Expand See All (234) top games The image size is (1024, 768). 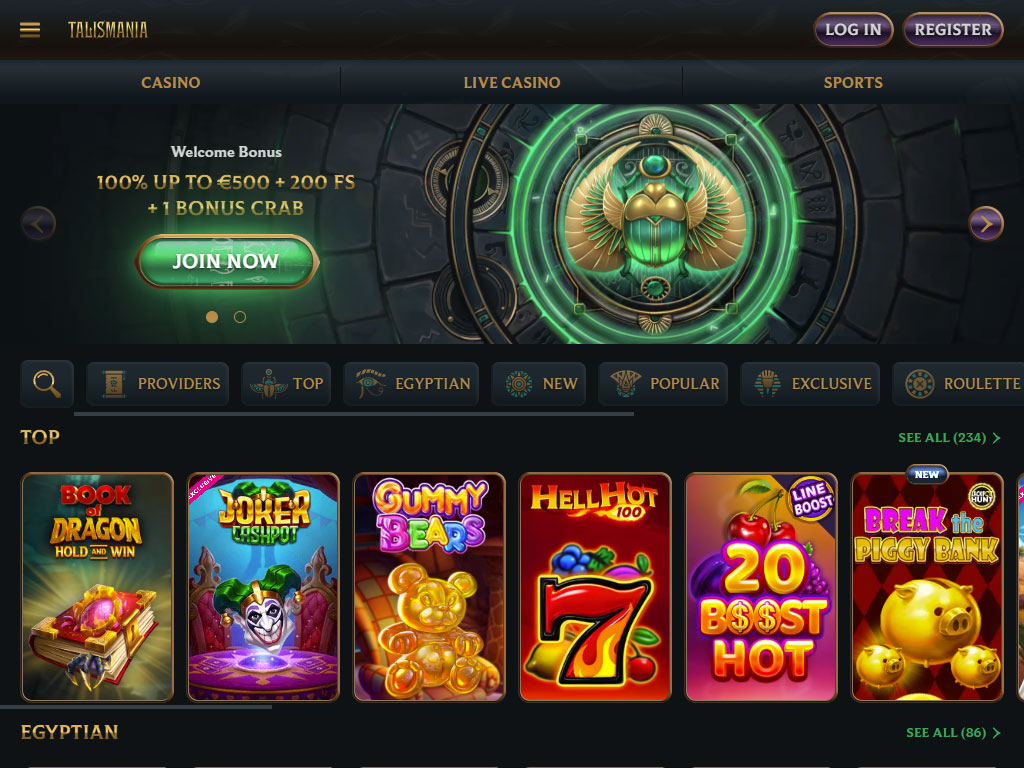click(949, 438)
